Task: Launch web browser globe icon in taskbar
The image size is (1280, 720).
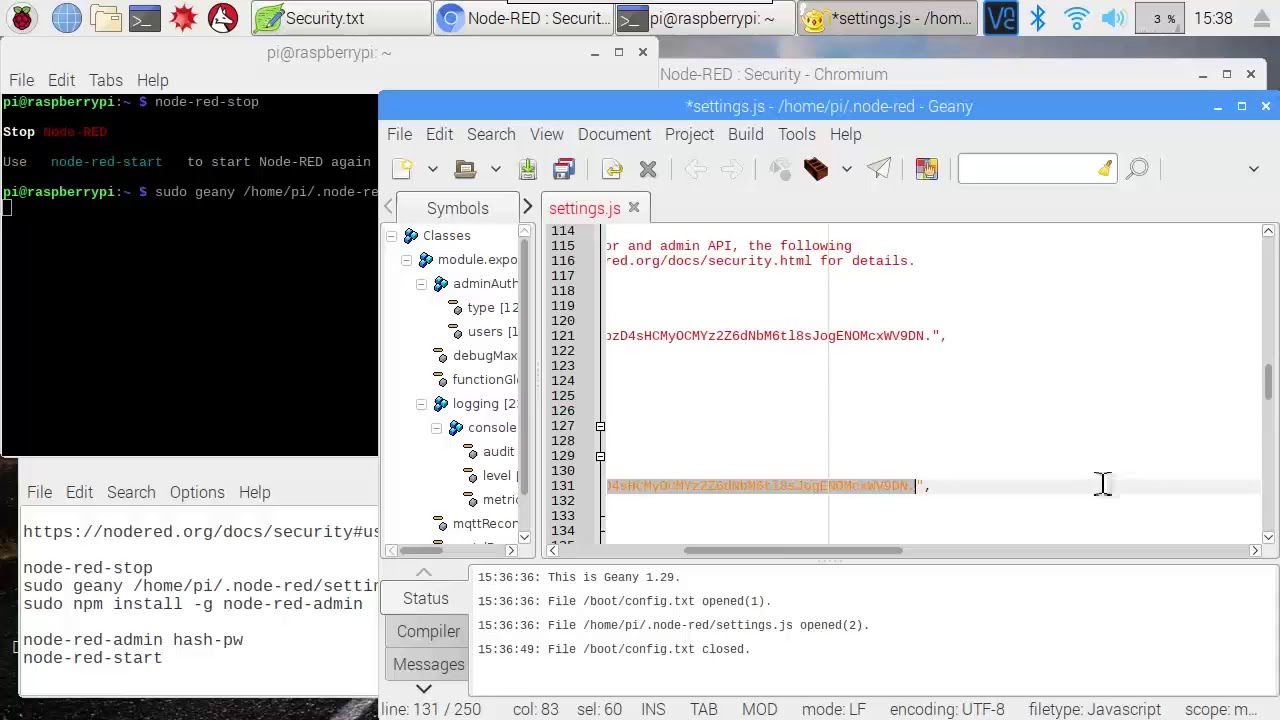Action: pos(67,18)
